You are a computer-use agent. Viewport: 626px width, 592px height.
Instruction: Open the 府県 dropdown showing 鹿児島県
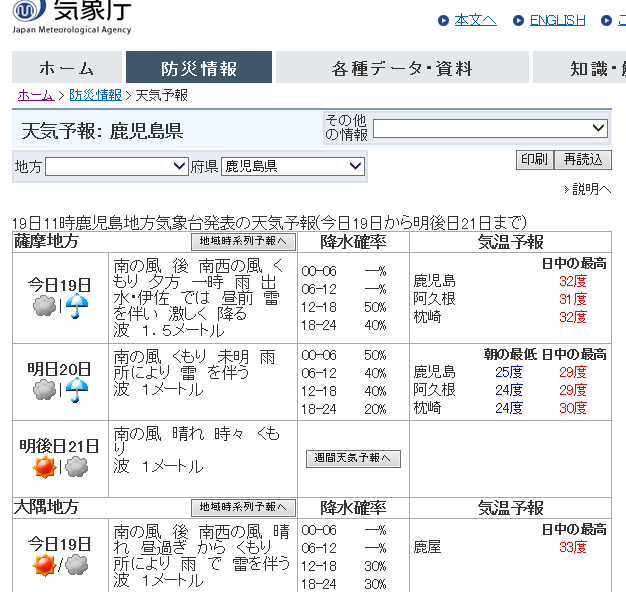293,166
